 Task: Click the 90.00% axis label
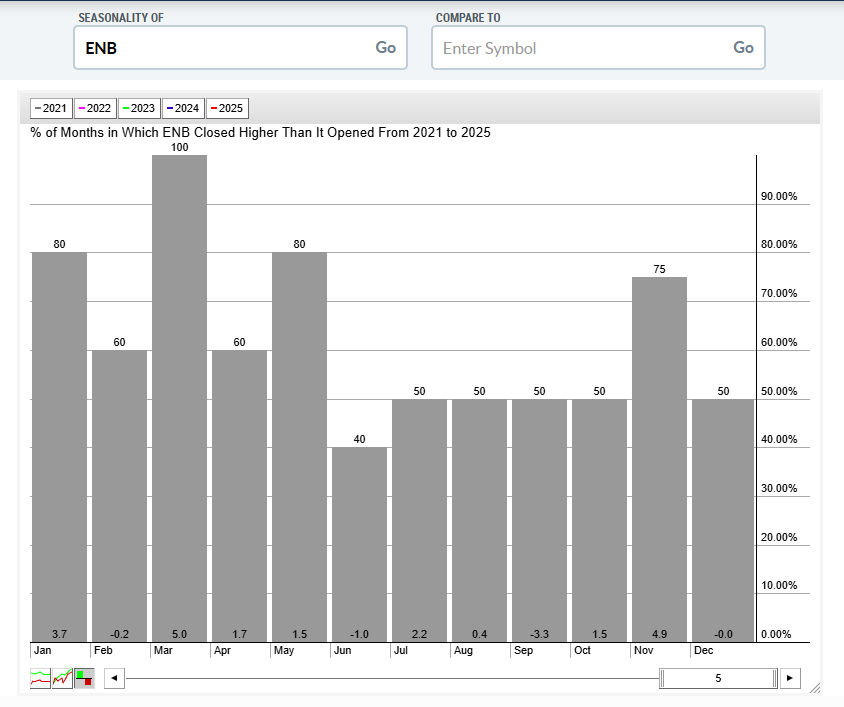(779, 196)
